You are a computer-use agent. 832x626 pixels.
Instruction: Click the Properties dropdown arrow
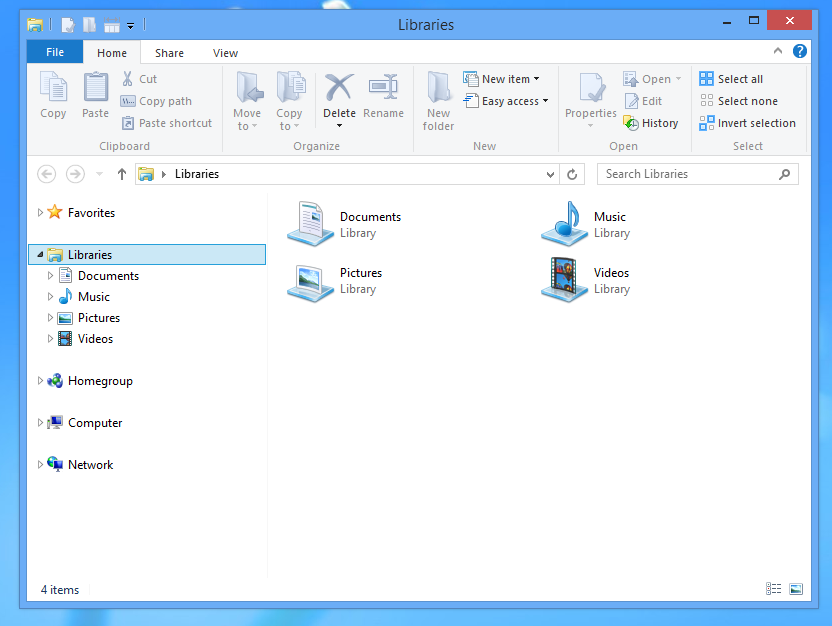tap(591, 126)
